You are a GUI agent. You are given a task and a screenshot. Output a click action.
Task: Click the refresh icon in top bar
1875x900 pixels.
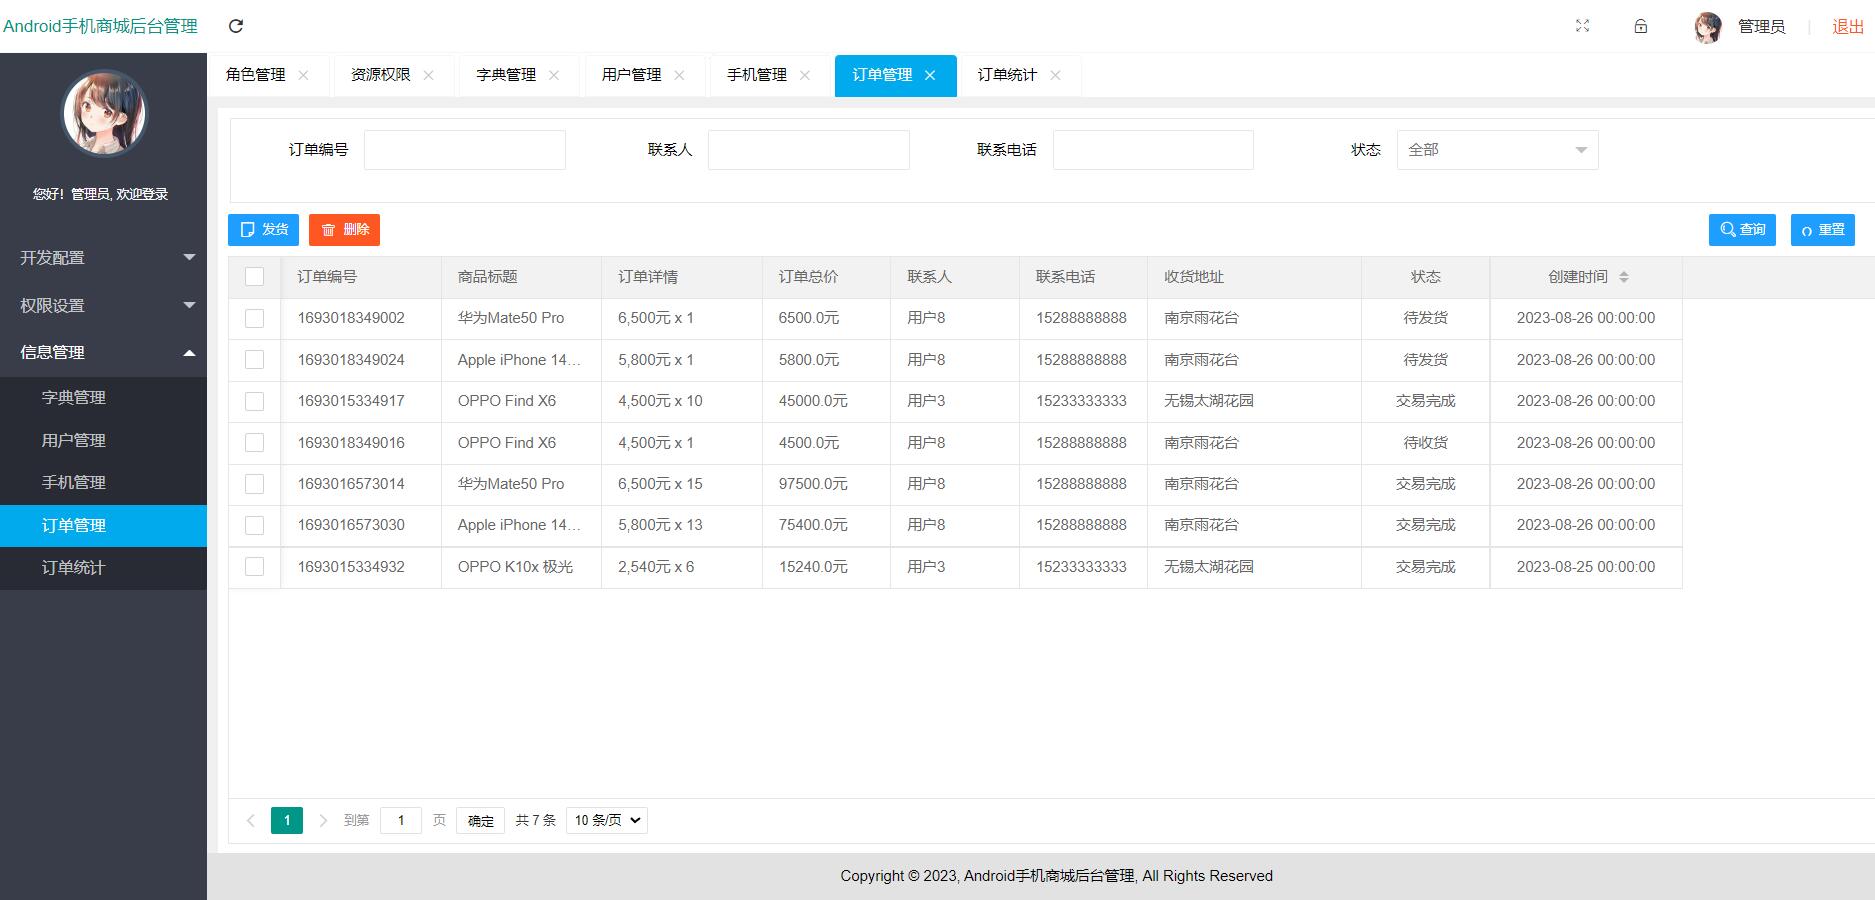pyautogui.click(x=236, y=26)
